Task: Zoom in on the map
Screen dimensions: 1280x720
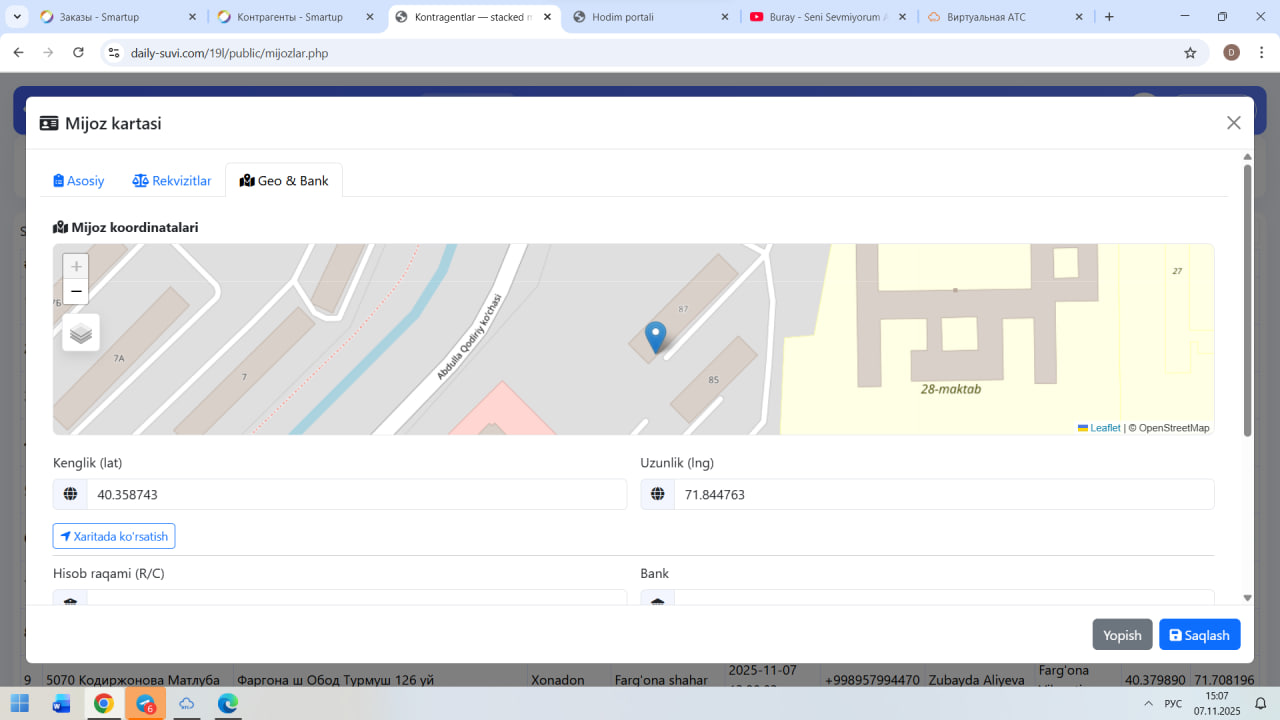Action: pyautogui.click(x=76, y=267)
